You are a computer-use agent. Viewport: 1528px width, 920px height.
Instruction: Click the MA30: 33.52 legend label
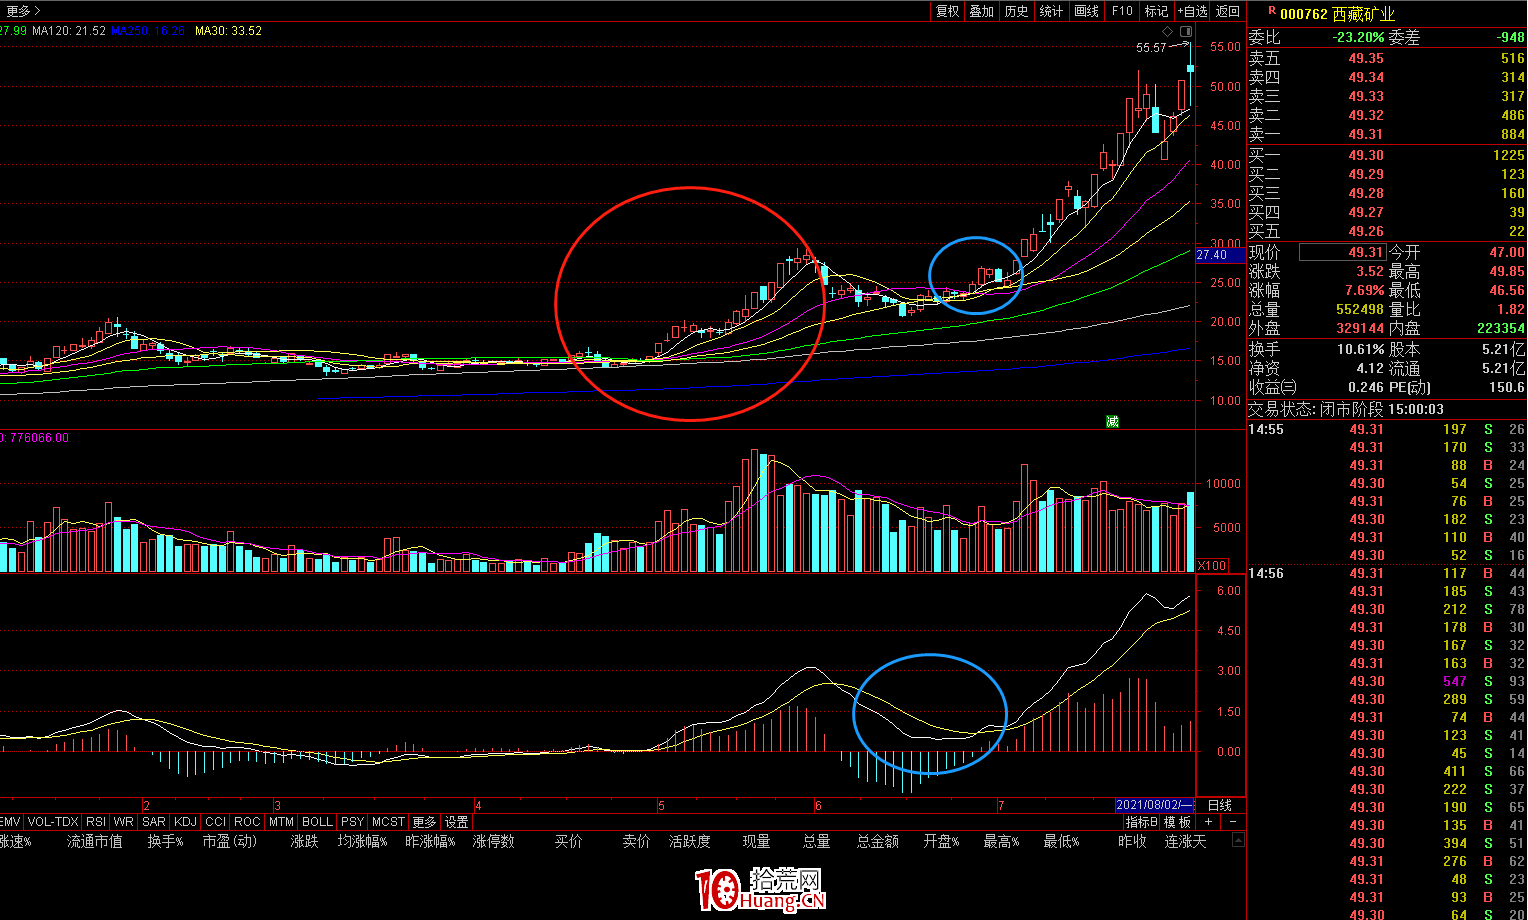click(x=228, y=31)
